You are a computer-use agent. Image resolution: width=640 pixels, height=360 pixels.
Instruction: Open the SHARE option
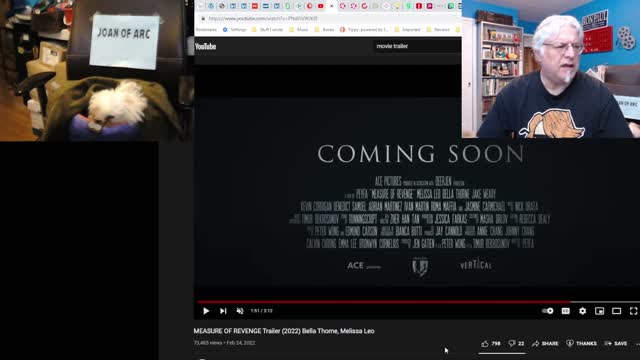(545, 344)
